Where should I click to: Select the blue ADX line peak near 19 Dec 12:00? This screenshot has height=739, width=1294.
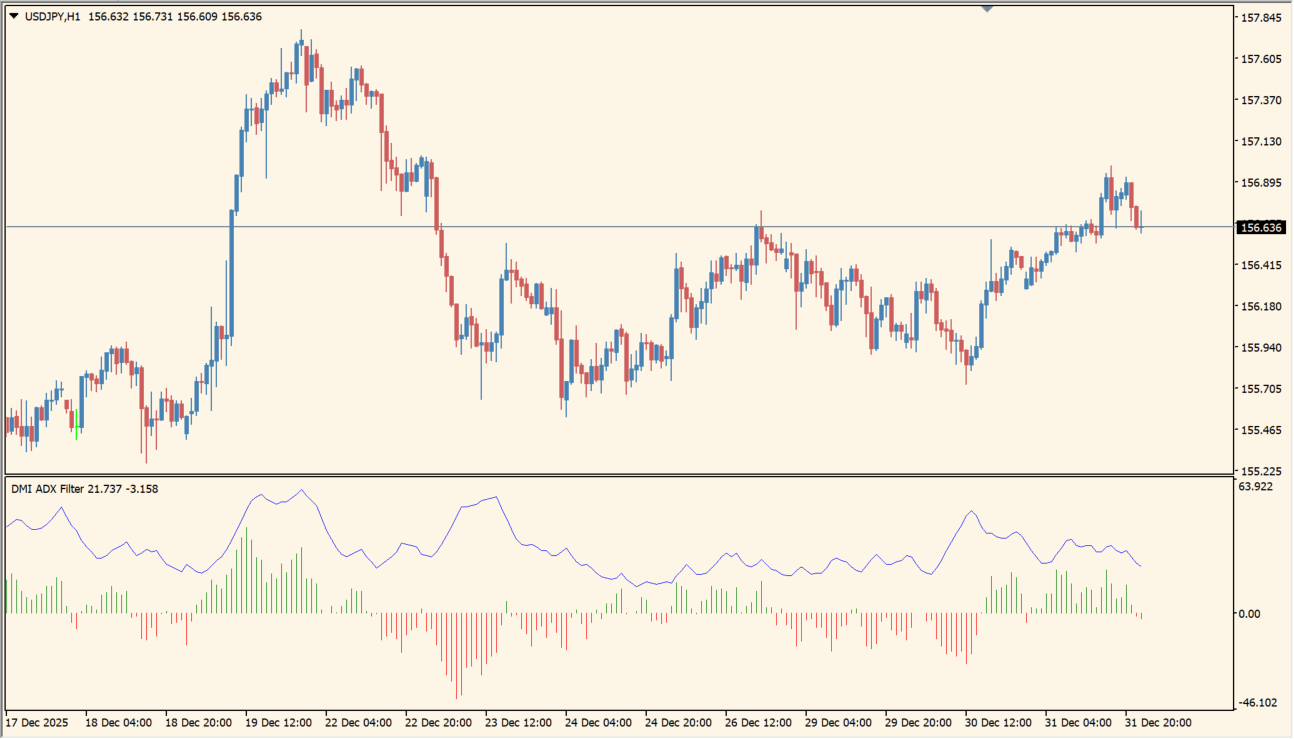point(302,490)
